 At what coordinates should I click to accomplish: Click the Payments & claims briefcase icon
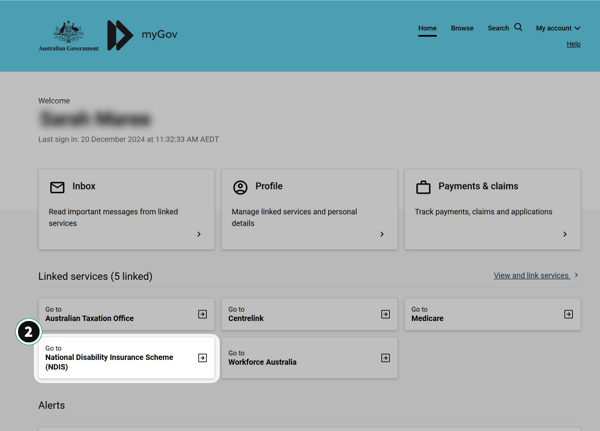click(423, 187)
